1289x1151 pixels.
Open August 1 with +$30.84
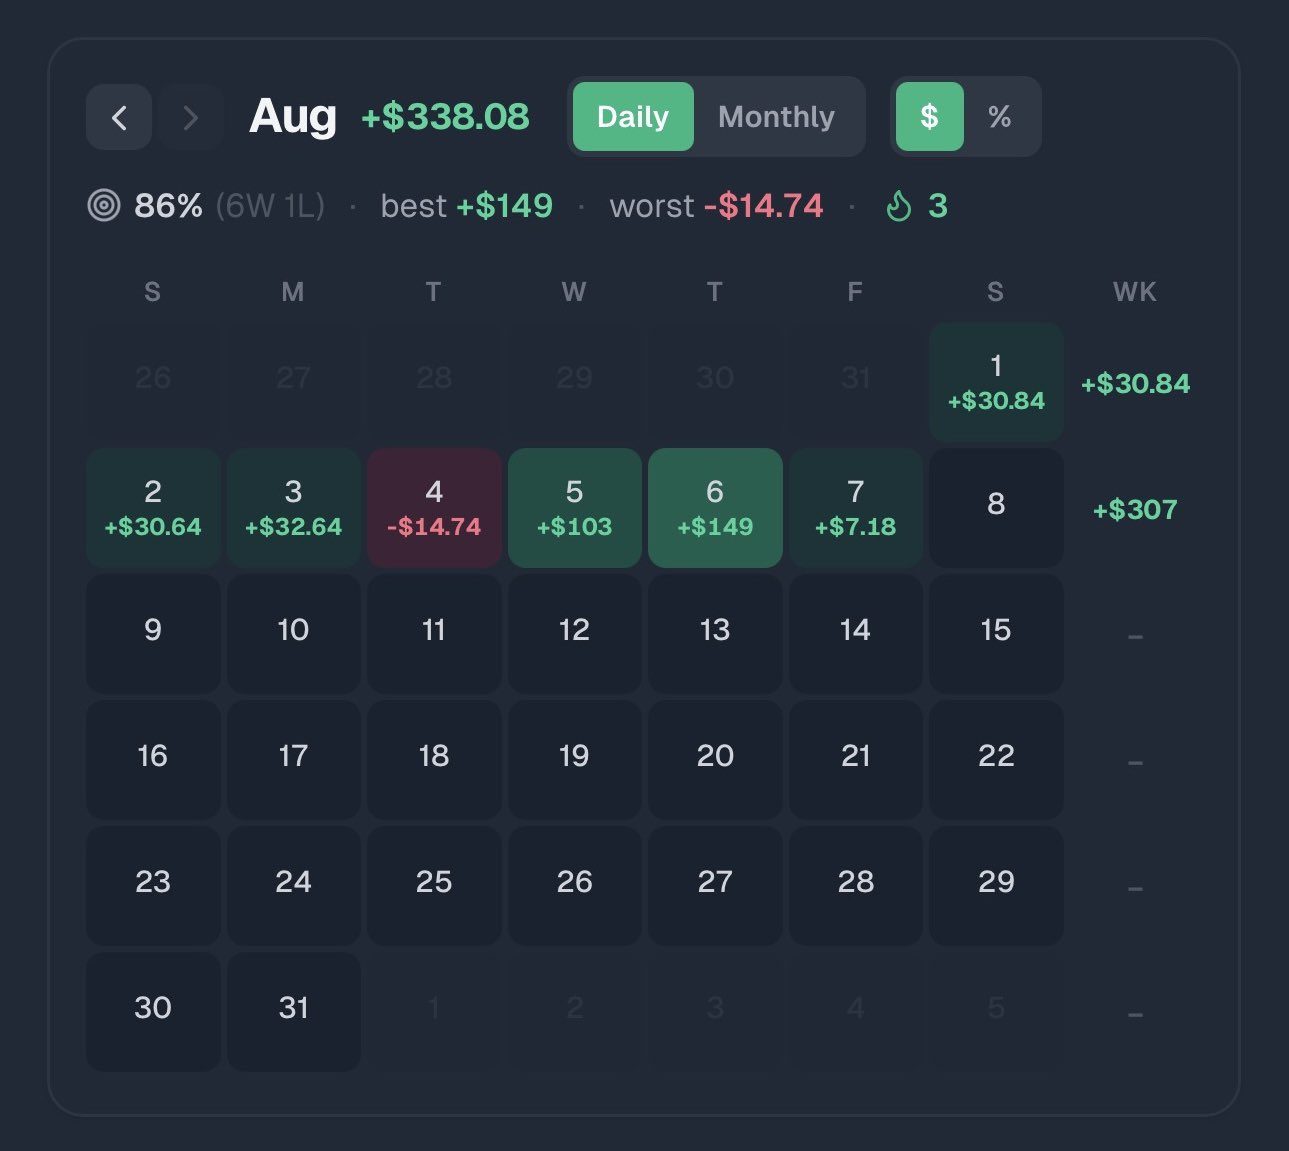(x=996, y=382)
